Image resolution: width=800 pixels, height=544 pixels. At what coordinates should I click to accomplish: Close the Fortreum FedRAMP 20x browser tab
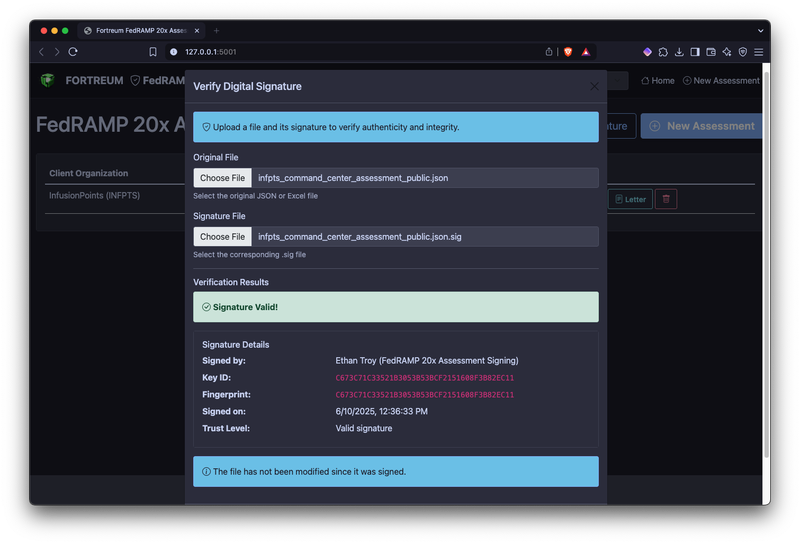pyautogui.click(x=197, y=31)
